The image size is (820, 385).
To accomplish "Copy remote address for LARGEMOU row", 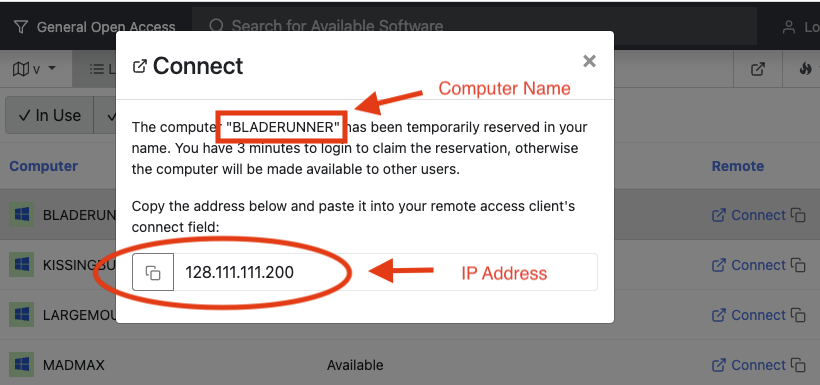I will coord(798,315).
